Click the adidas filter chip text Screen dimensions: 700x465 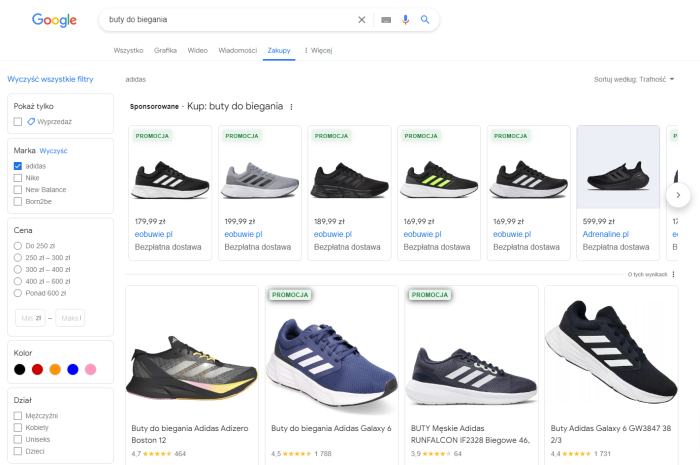136,79
